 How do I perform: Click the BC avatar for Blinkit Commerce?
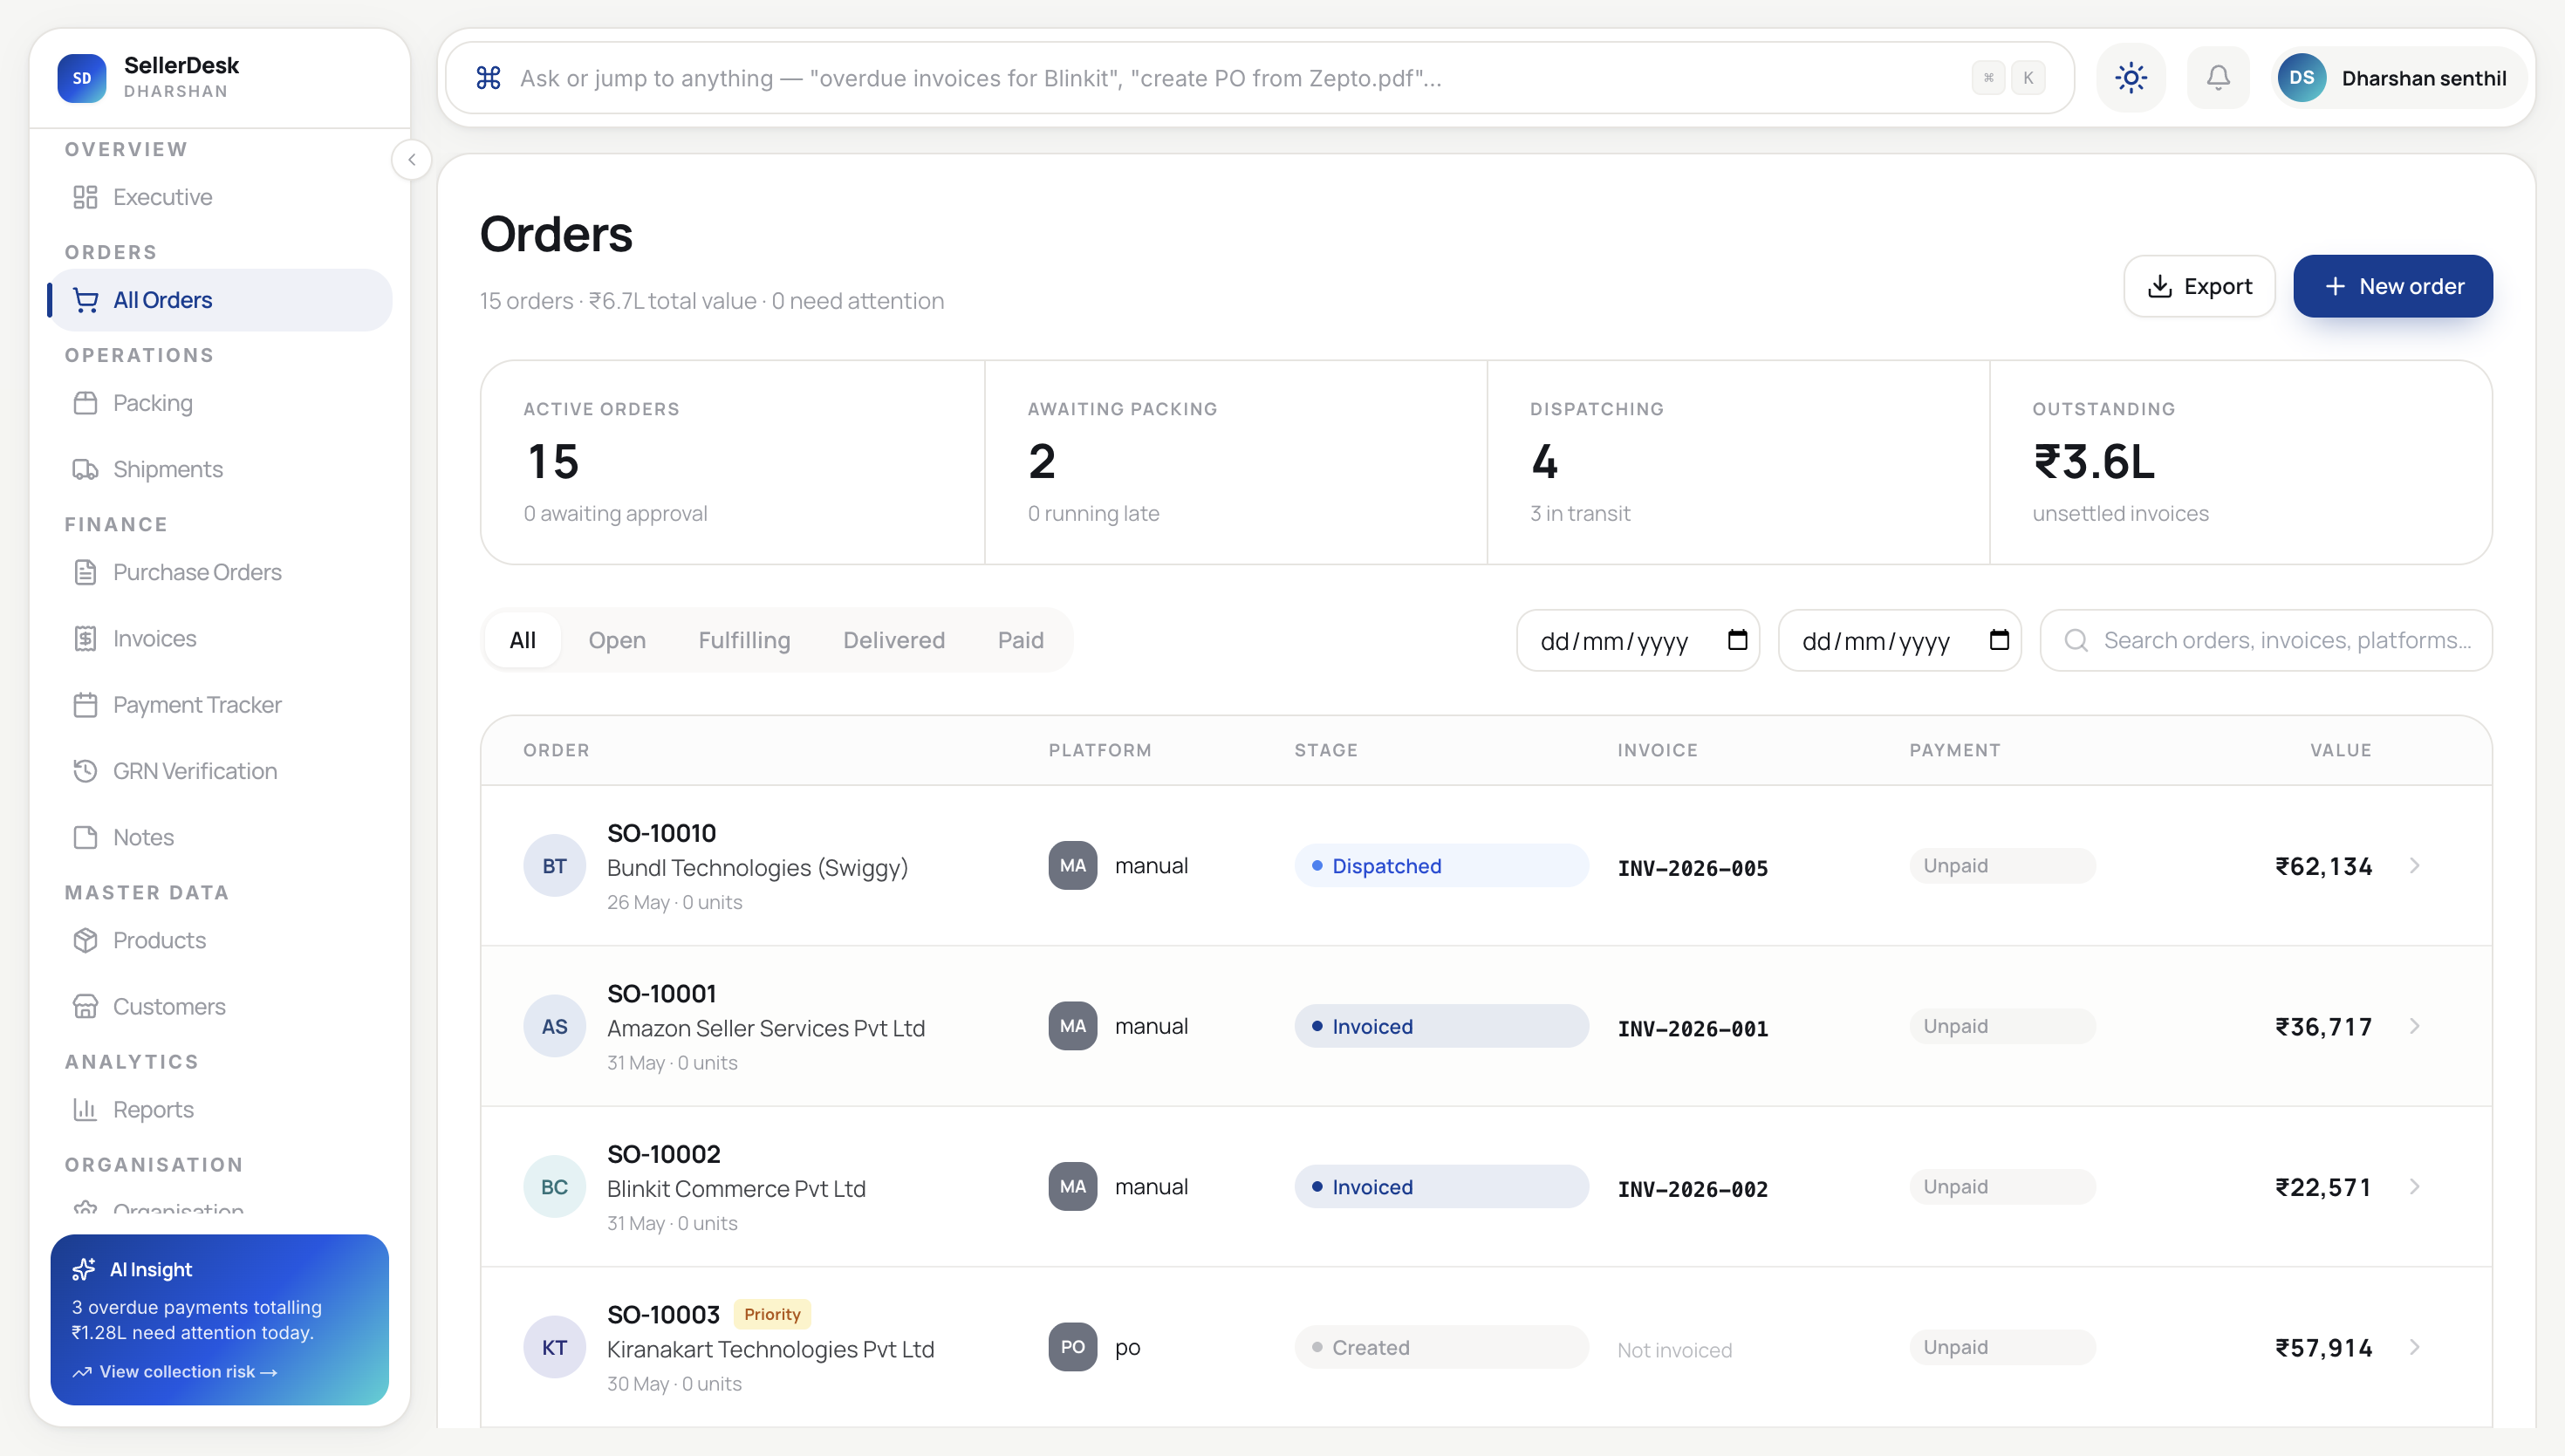(554, 1187)
